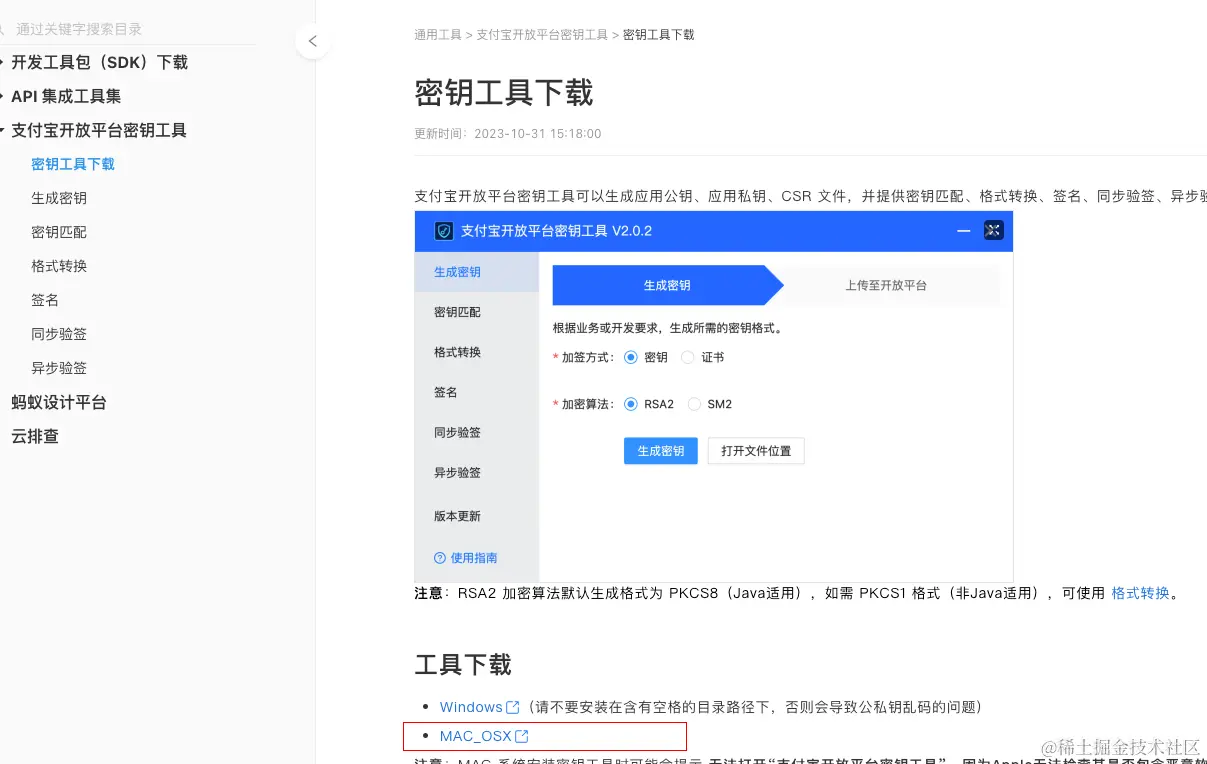This screenshot has height=764, width=1207.
Task: Open 签名 page in left sidebar
Action: (x=45, y=300)
